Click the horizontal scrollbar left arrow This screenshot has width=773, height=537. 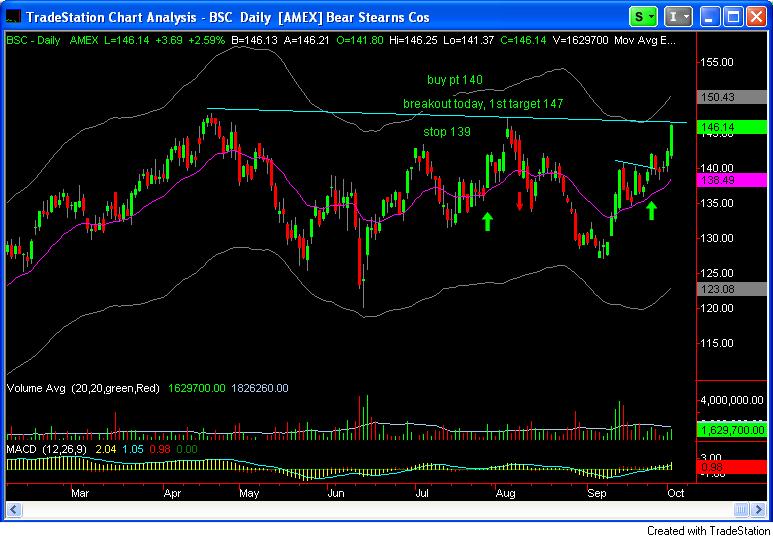tap(14, 508)
